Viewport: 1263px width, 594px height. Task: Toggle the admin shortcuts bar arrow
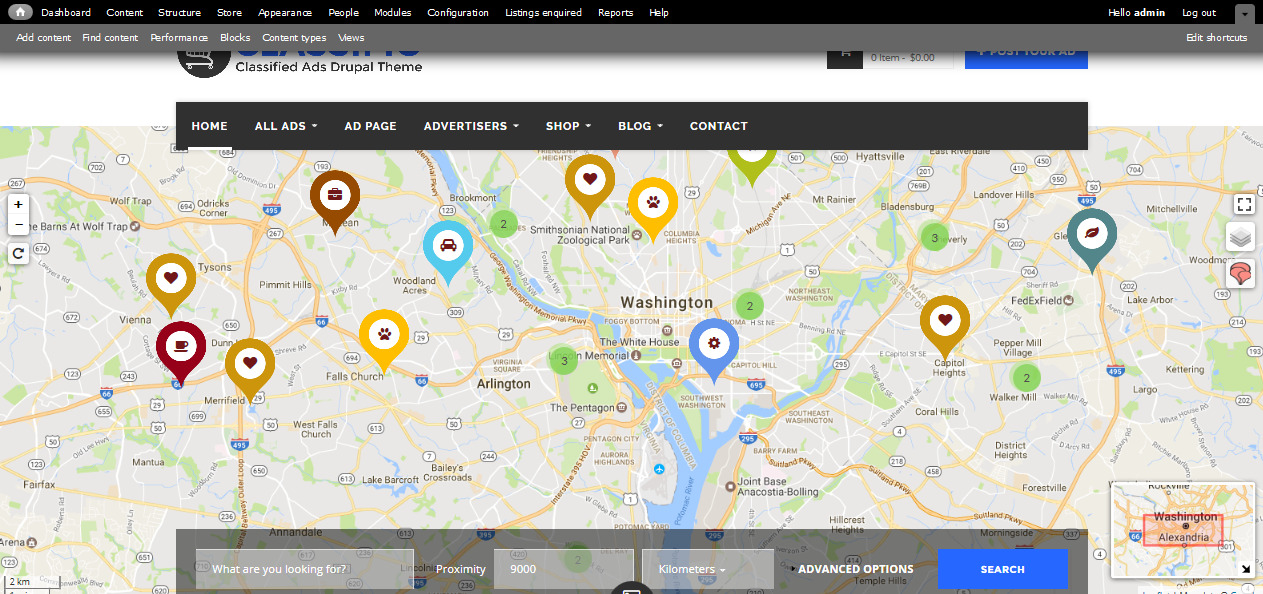pos(1244,13)
